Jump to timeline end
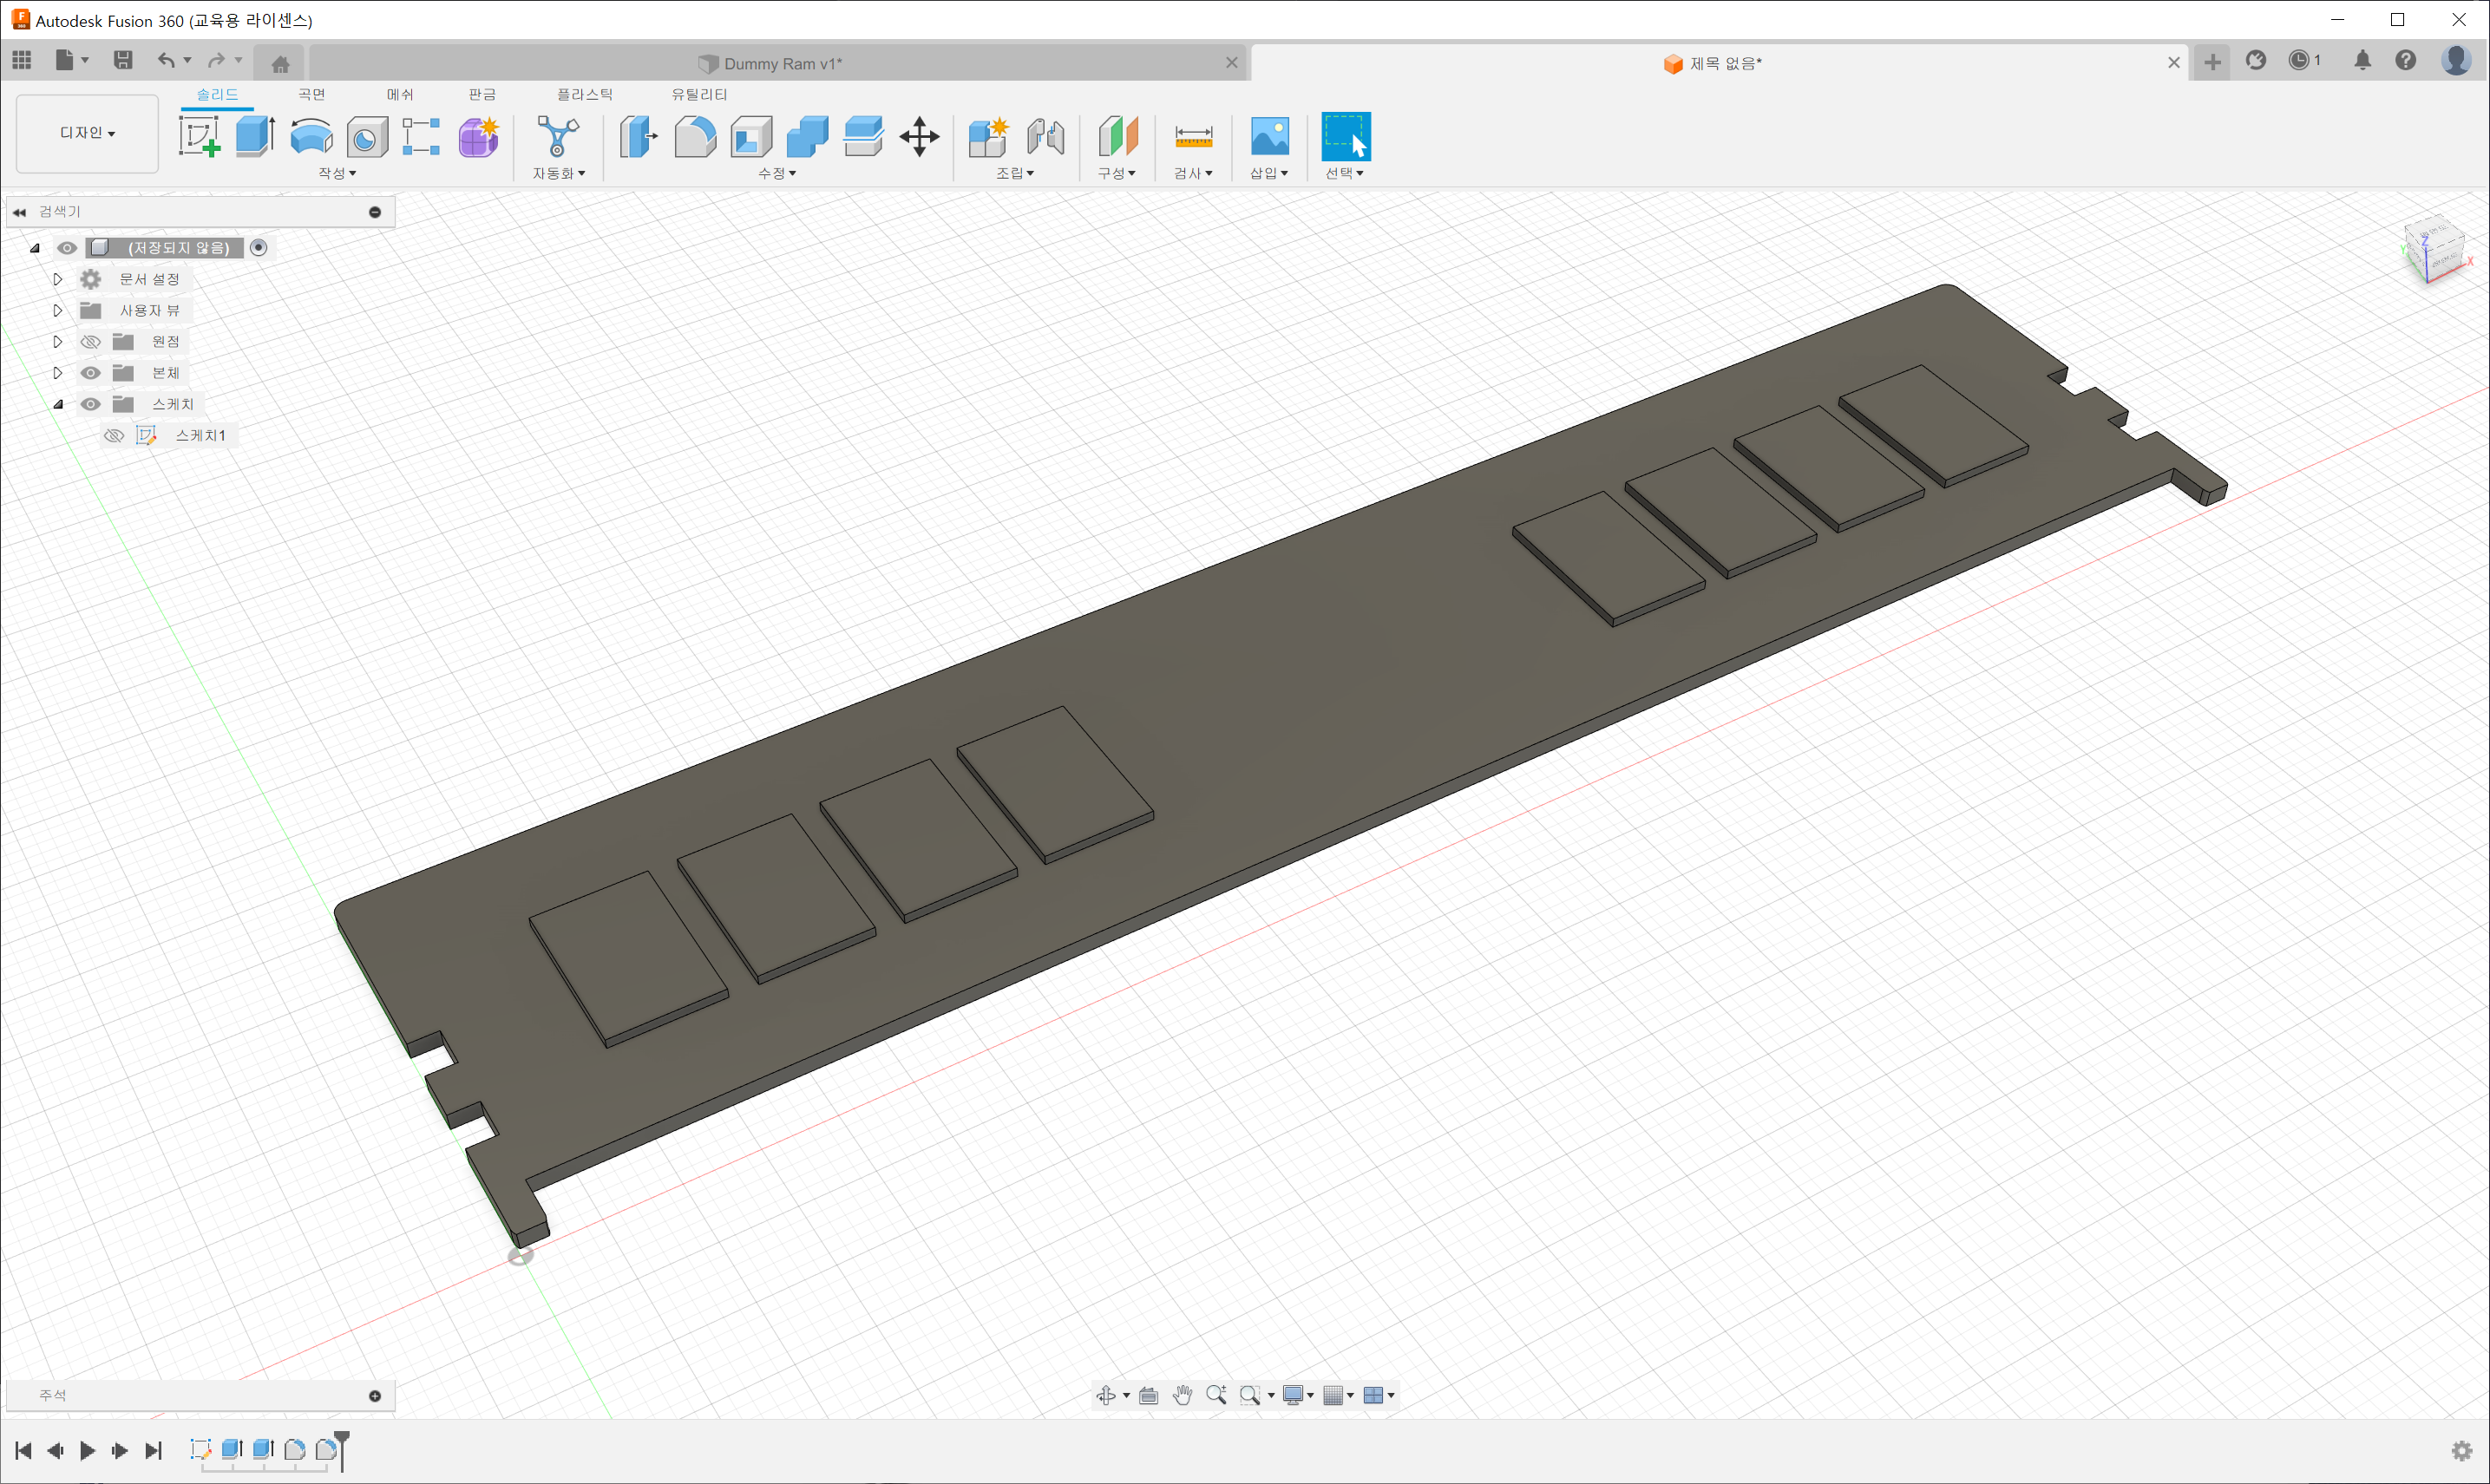 [x=153, y=1450]
